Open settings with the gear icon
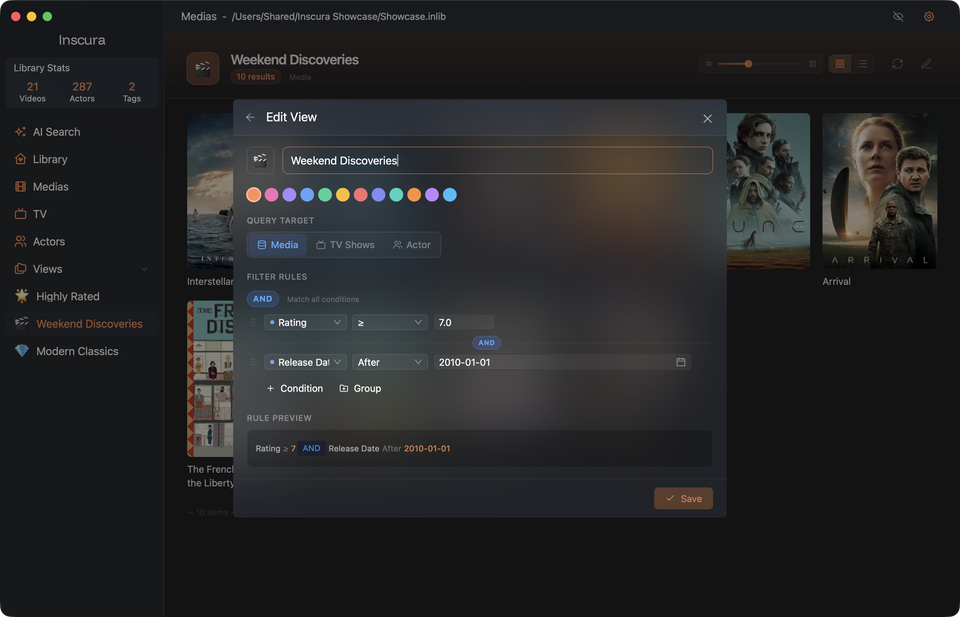 [x=929, y=17]
